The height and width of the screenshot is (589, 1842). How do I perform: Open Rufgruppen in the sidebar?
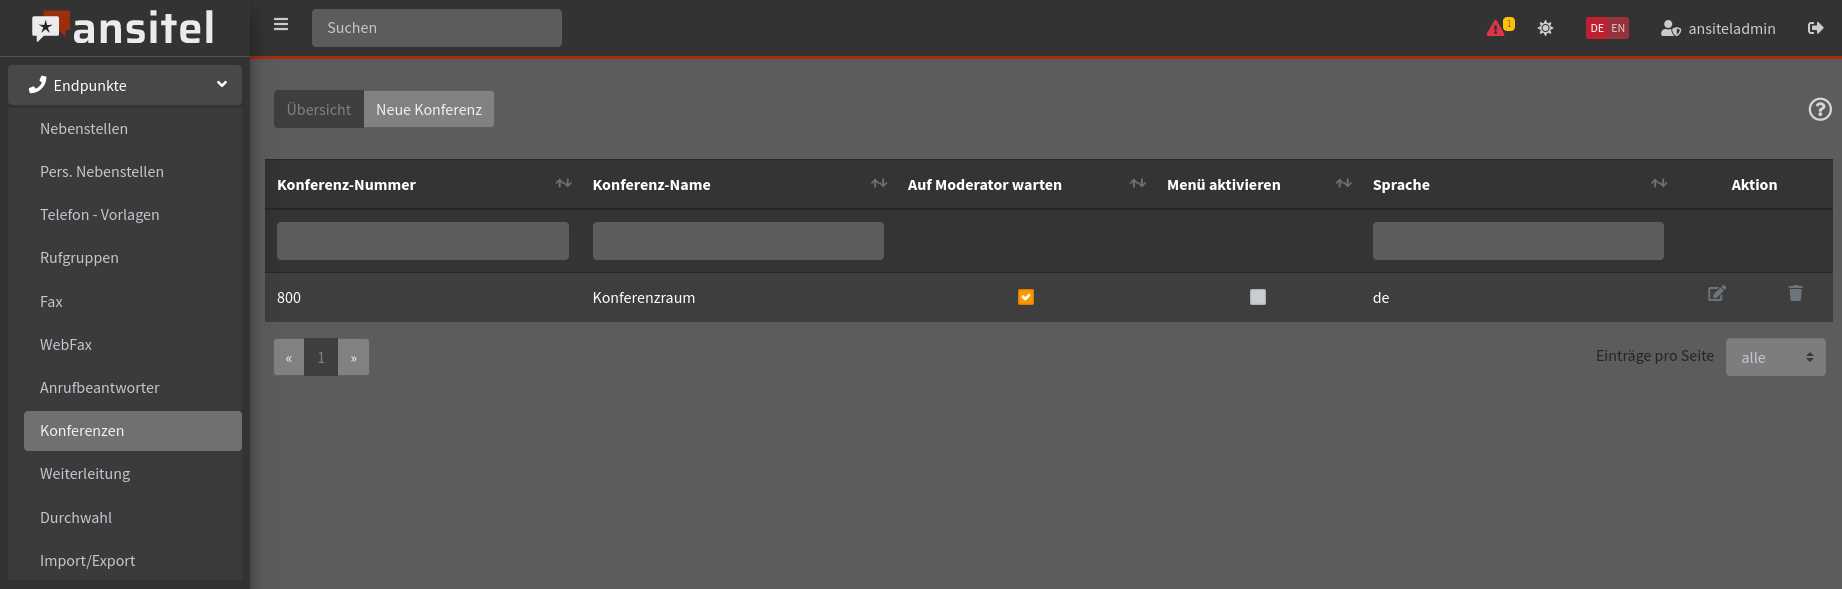coord(79,258)
